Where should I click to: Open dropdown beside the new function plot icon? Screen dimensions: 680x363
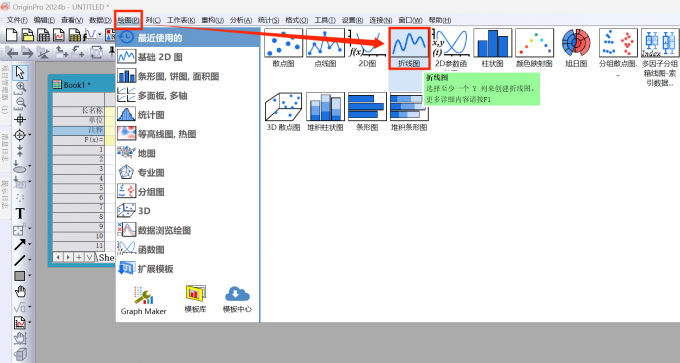(x=100, y=35)
